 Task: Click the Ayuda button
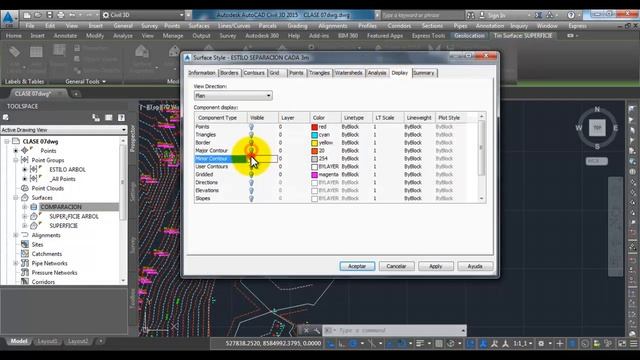pos(475,266)
